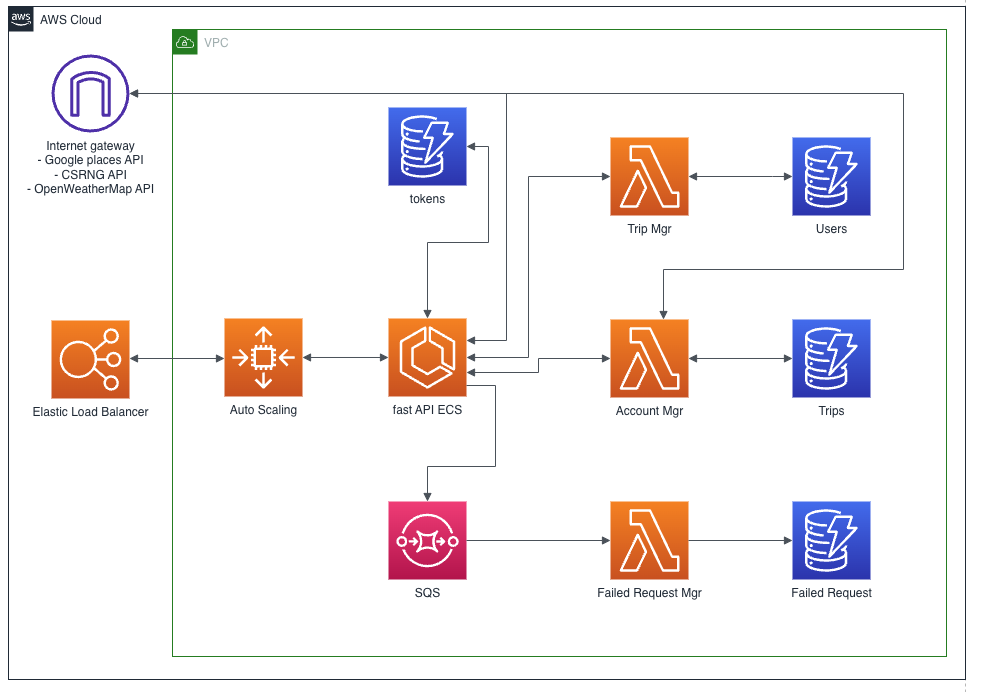Select the 'Failed Request' database label
The image size is (981, 692).
831,593
